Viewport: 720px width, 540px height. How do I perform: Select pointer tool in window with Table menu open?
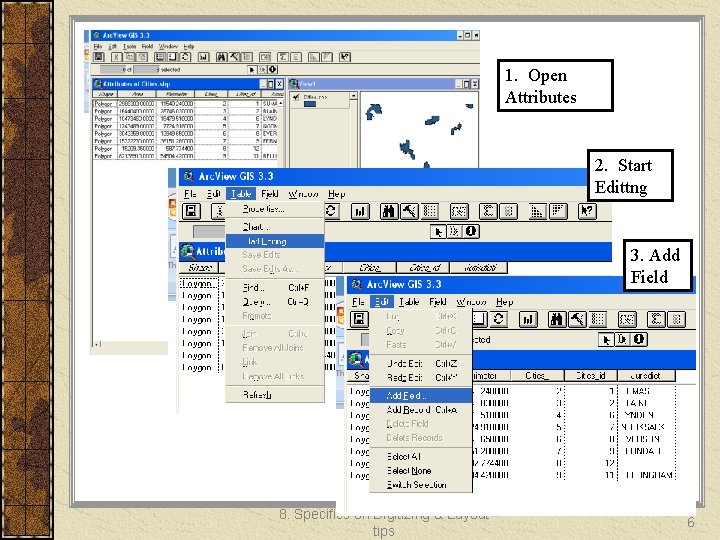438,231
